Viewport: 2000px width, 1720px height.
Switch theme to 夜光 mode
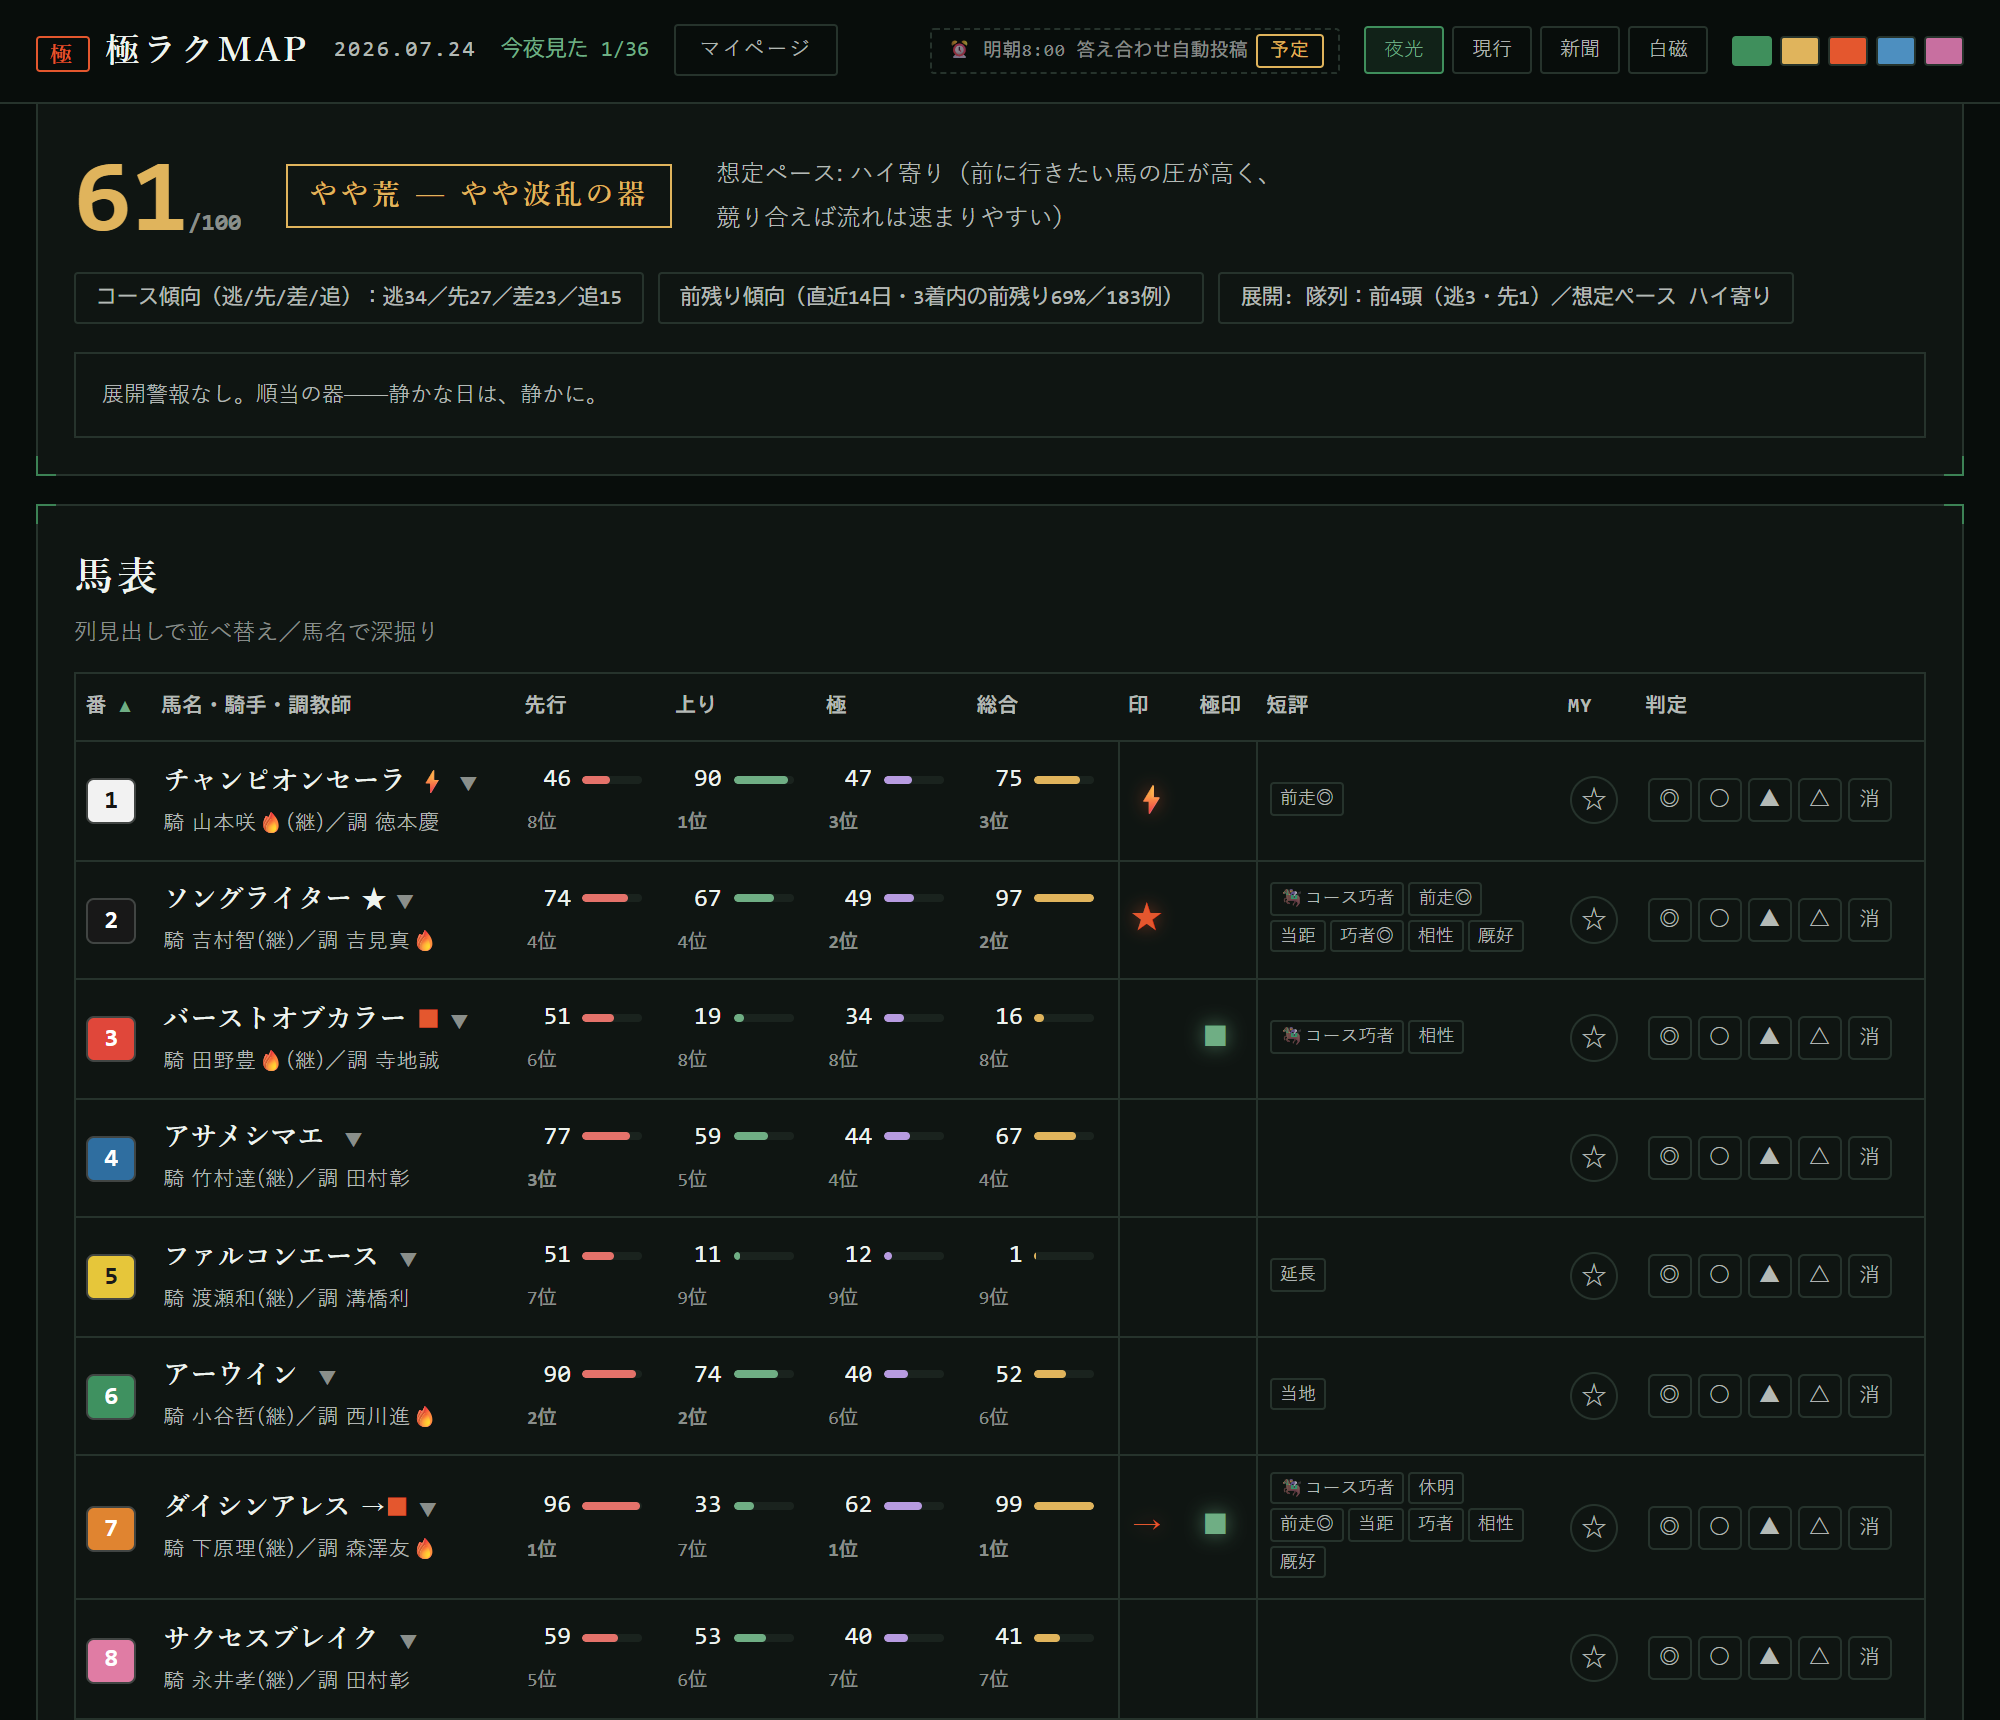[x=1403, y=50]
